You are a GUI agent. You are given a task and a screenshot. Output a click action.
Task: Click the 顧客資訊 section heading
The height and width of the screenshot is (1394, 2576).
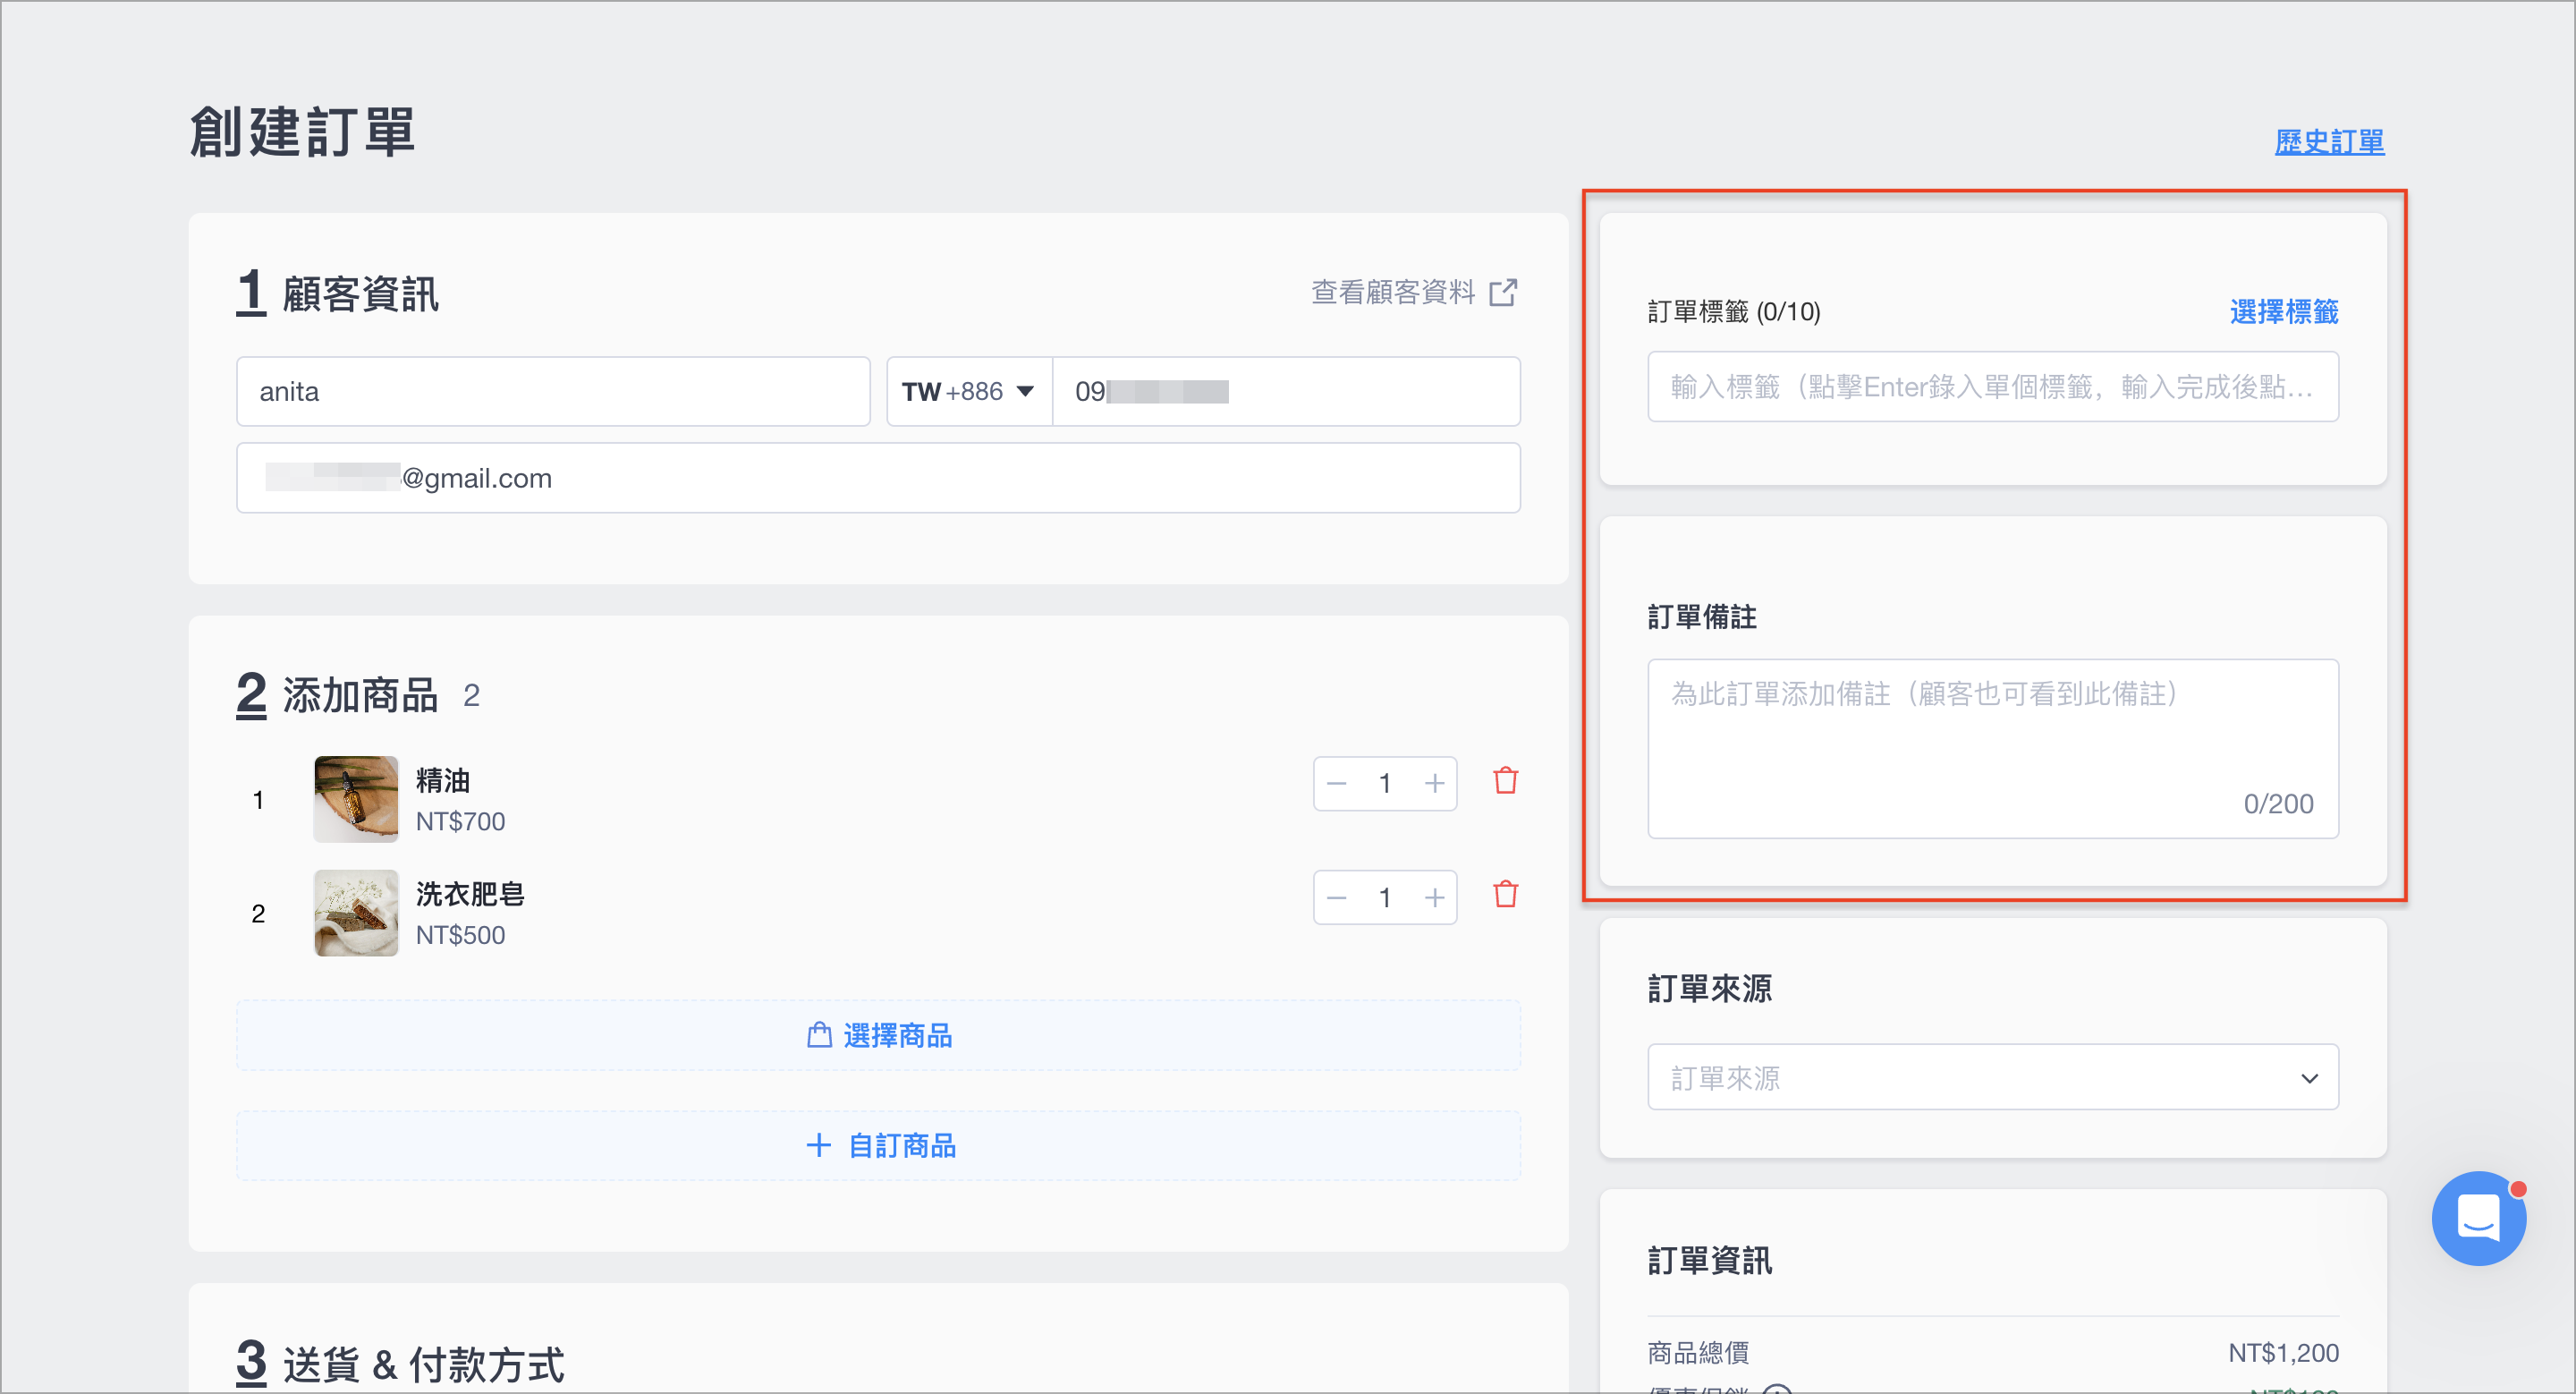360,295
